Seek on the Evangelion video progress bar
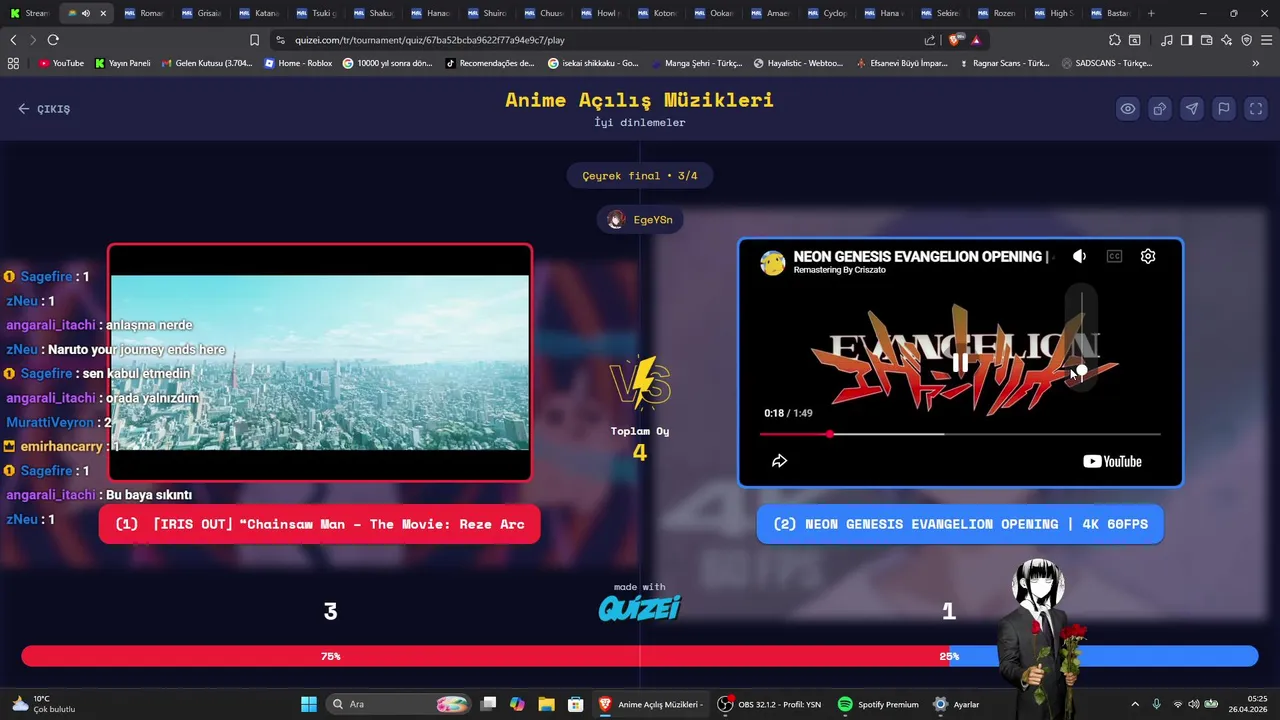 [x=960, y=434]
